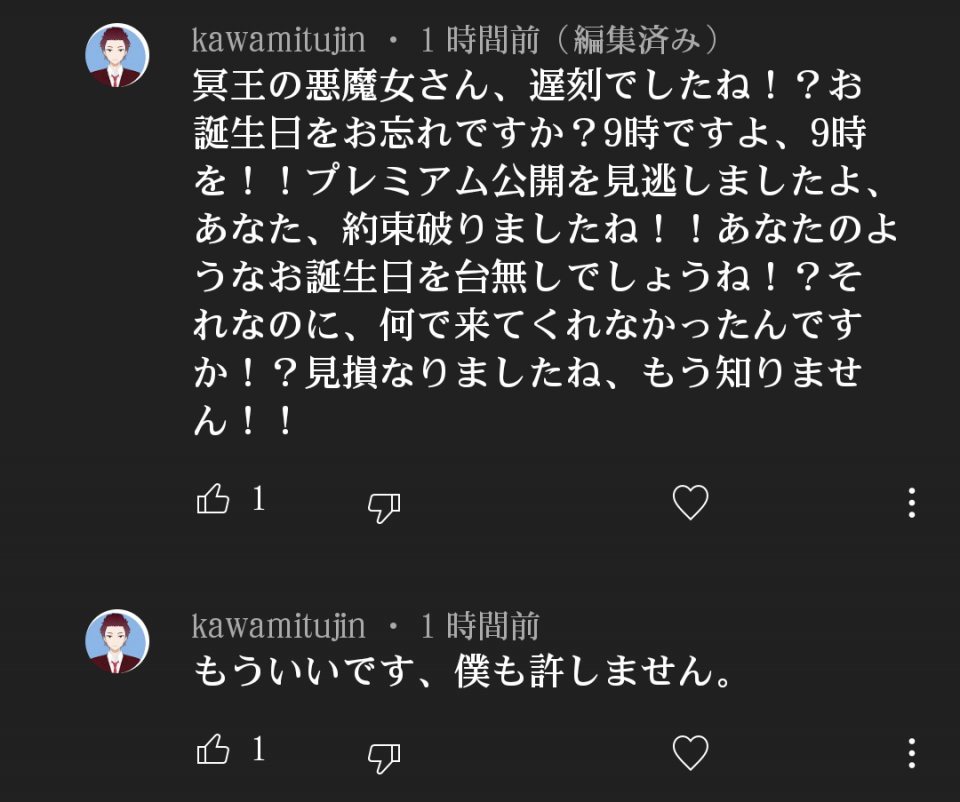Like the comment saying もういいです

coord(213,750)
